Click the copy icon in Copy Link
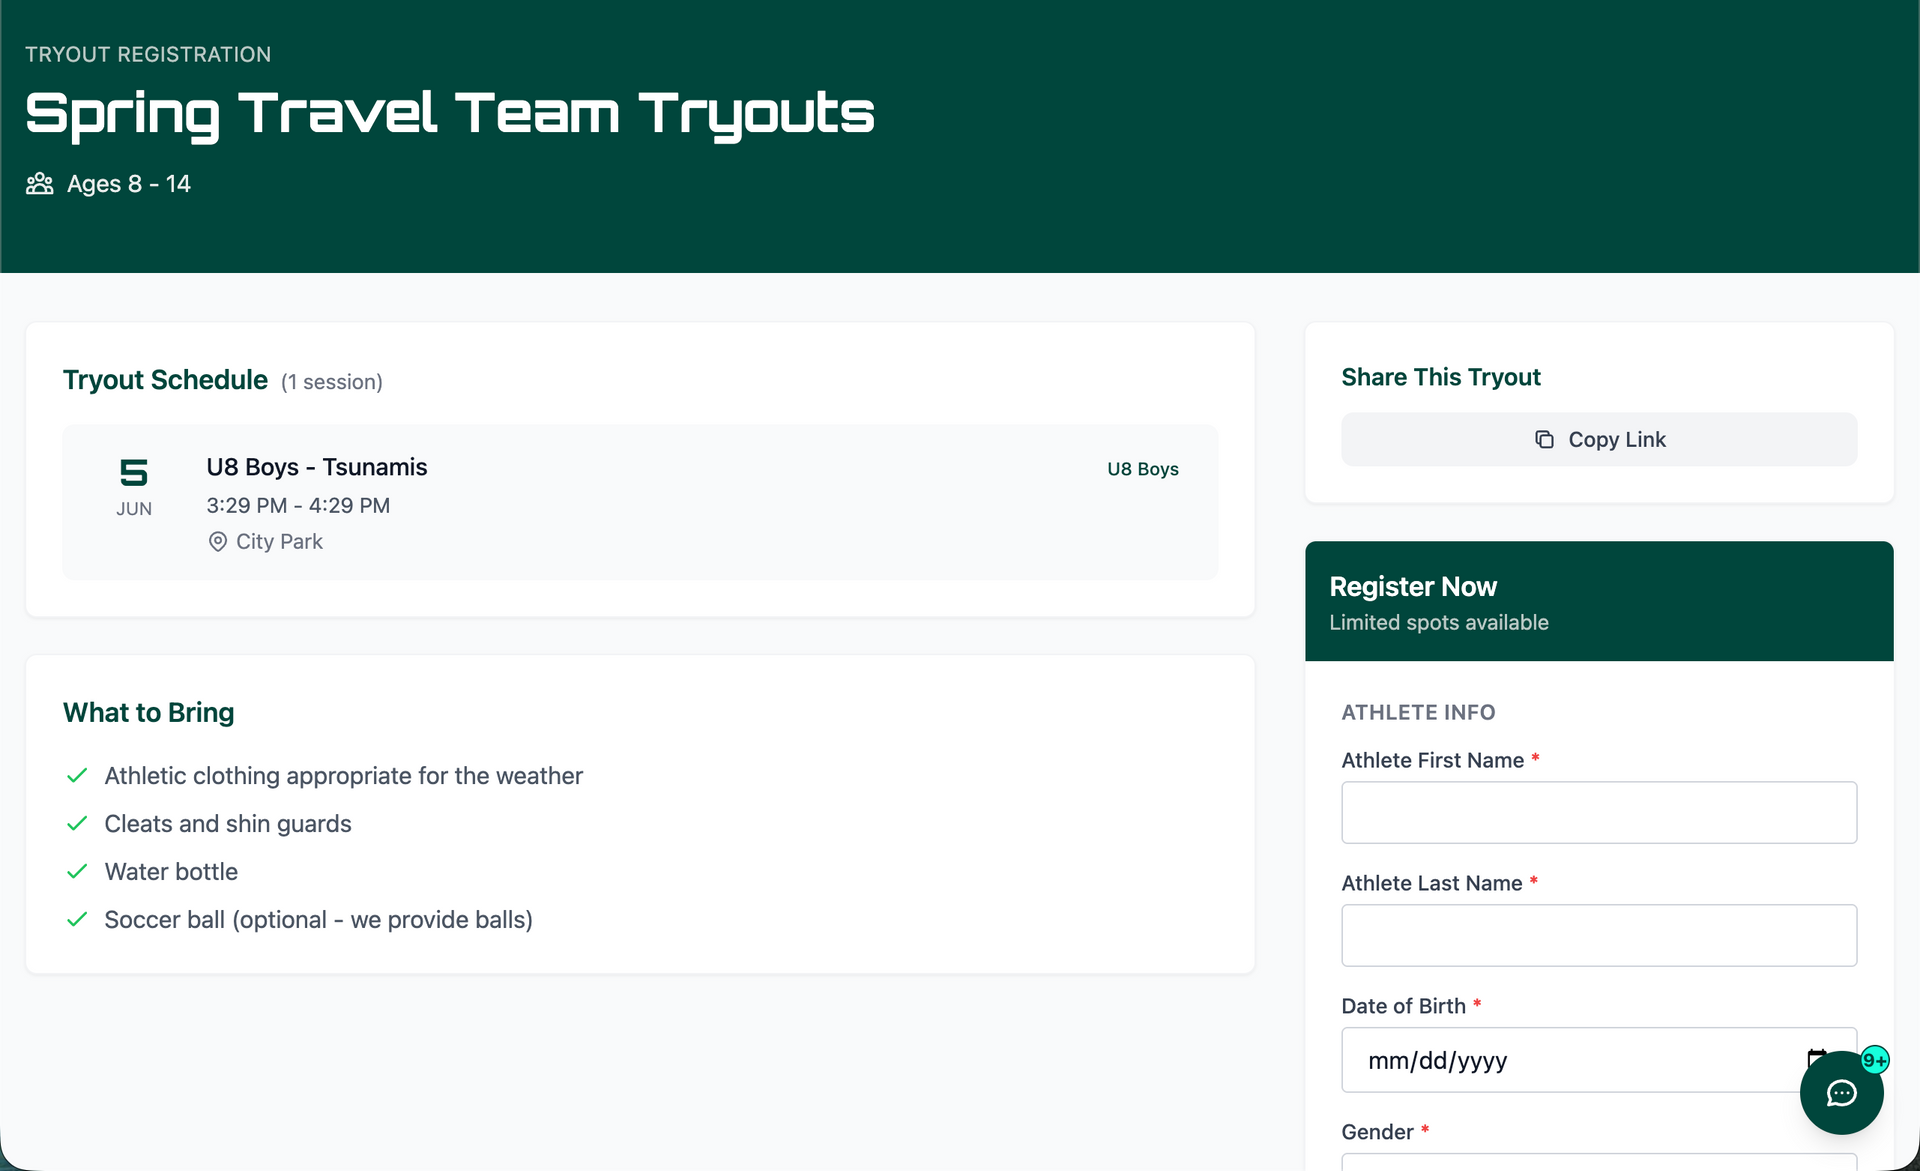Screen dimensions: 1920x1171 [x=1544, y=440]
